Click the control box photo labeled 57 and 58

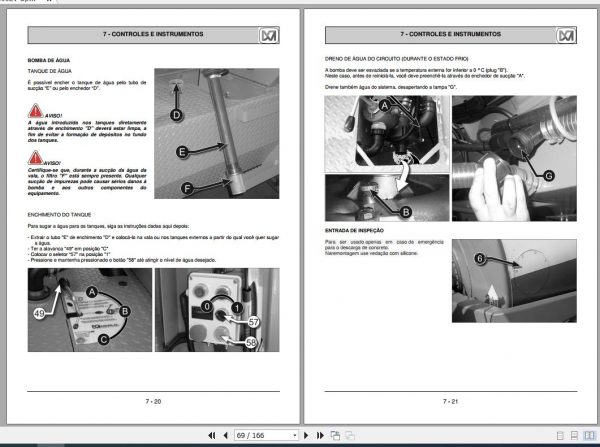click(x=217, y=310)
